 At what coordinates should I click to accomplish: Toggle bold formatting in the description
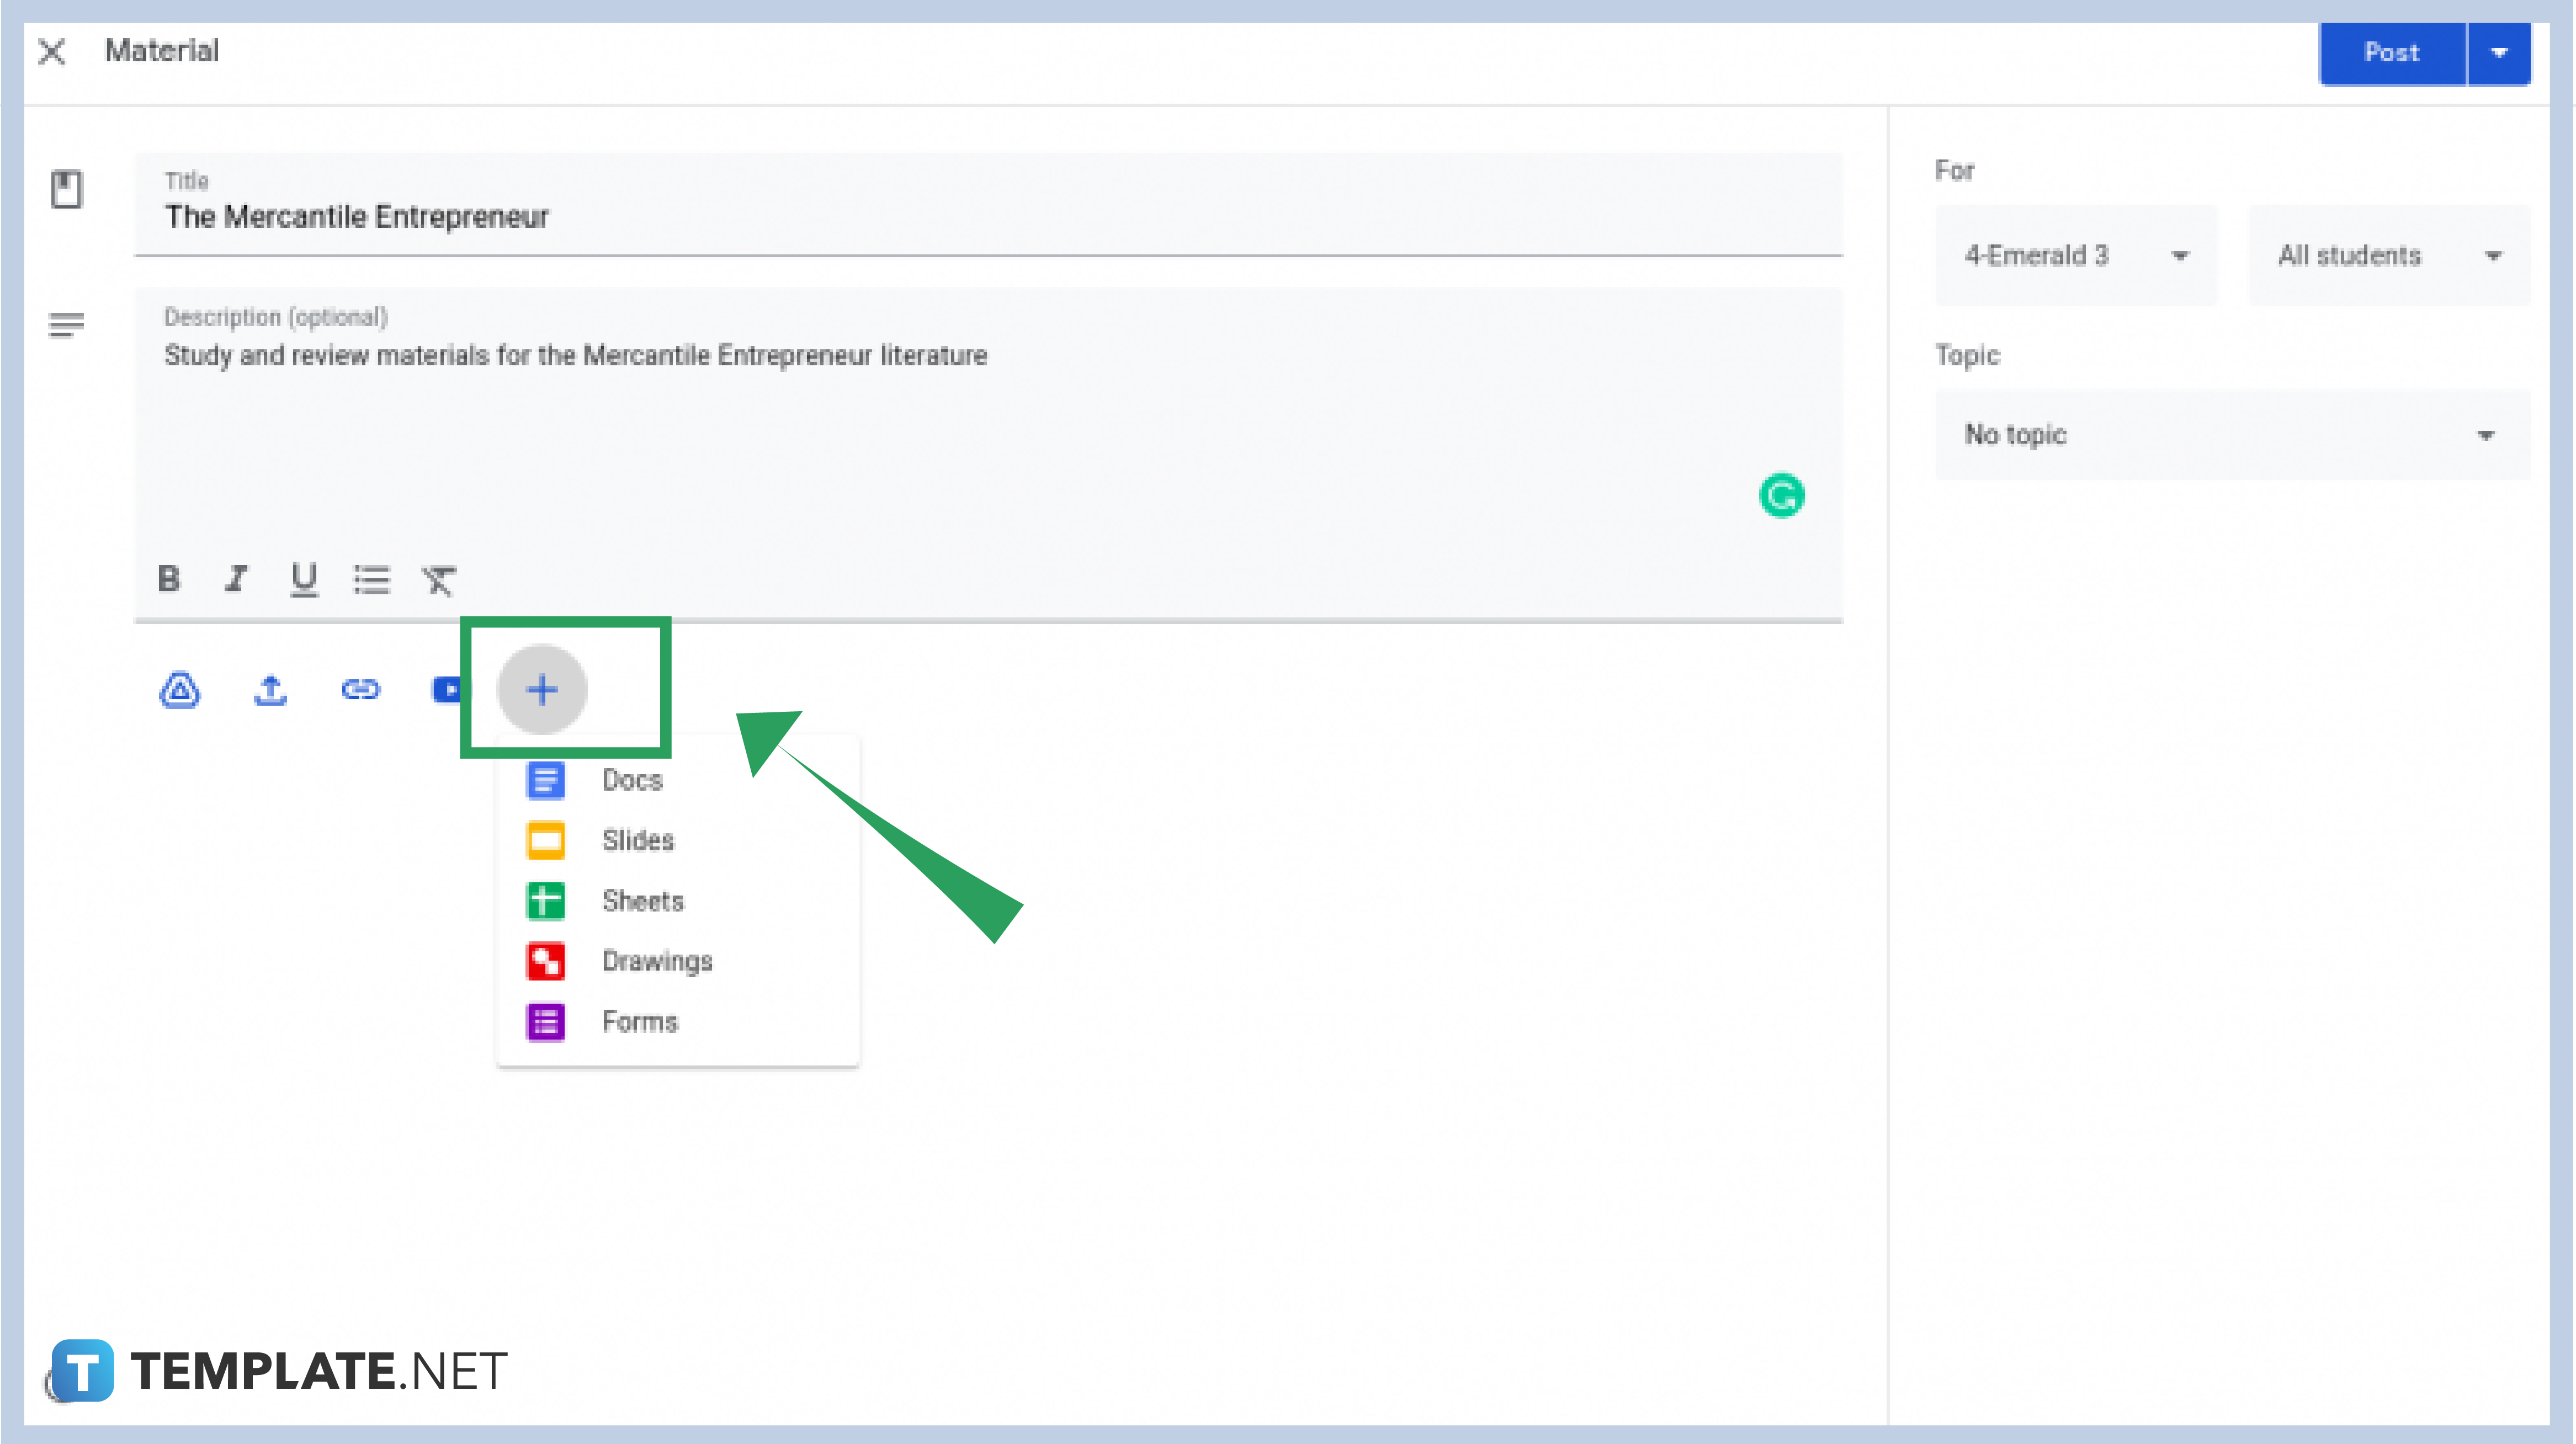click(x=169, y=579)
